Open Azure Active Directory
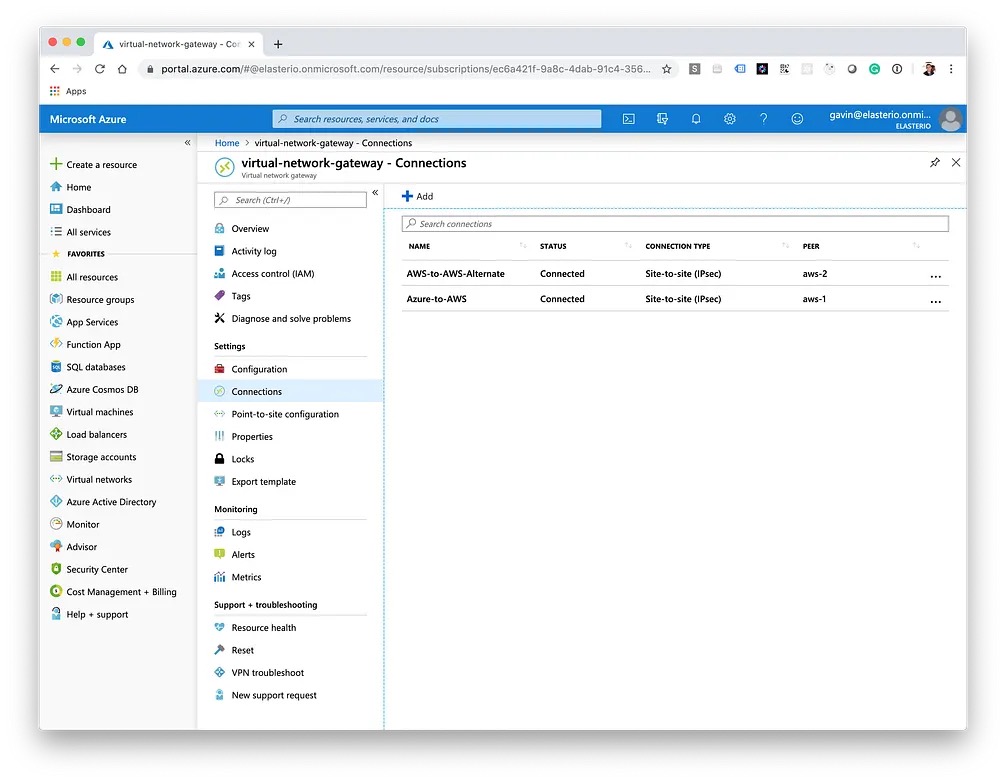This screenshot has width=1006, height=782. tap(103, 501)
